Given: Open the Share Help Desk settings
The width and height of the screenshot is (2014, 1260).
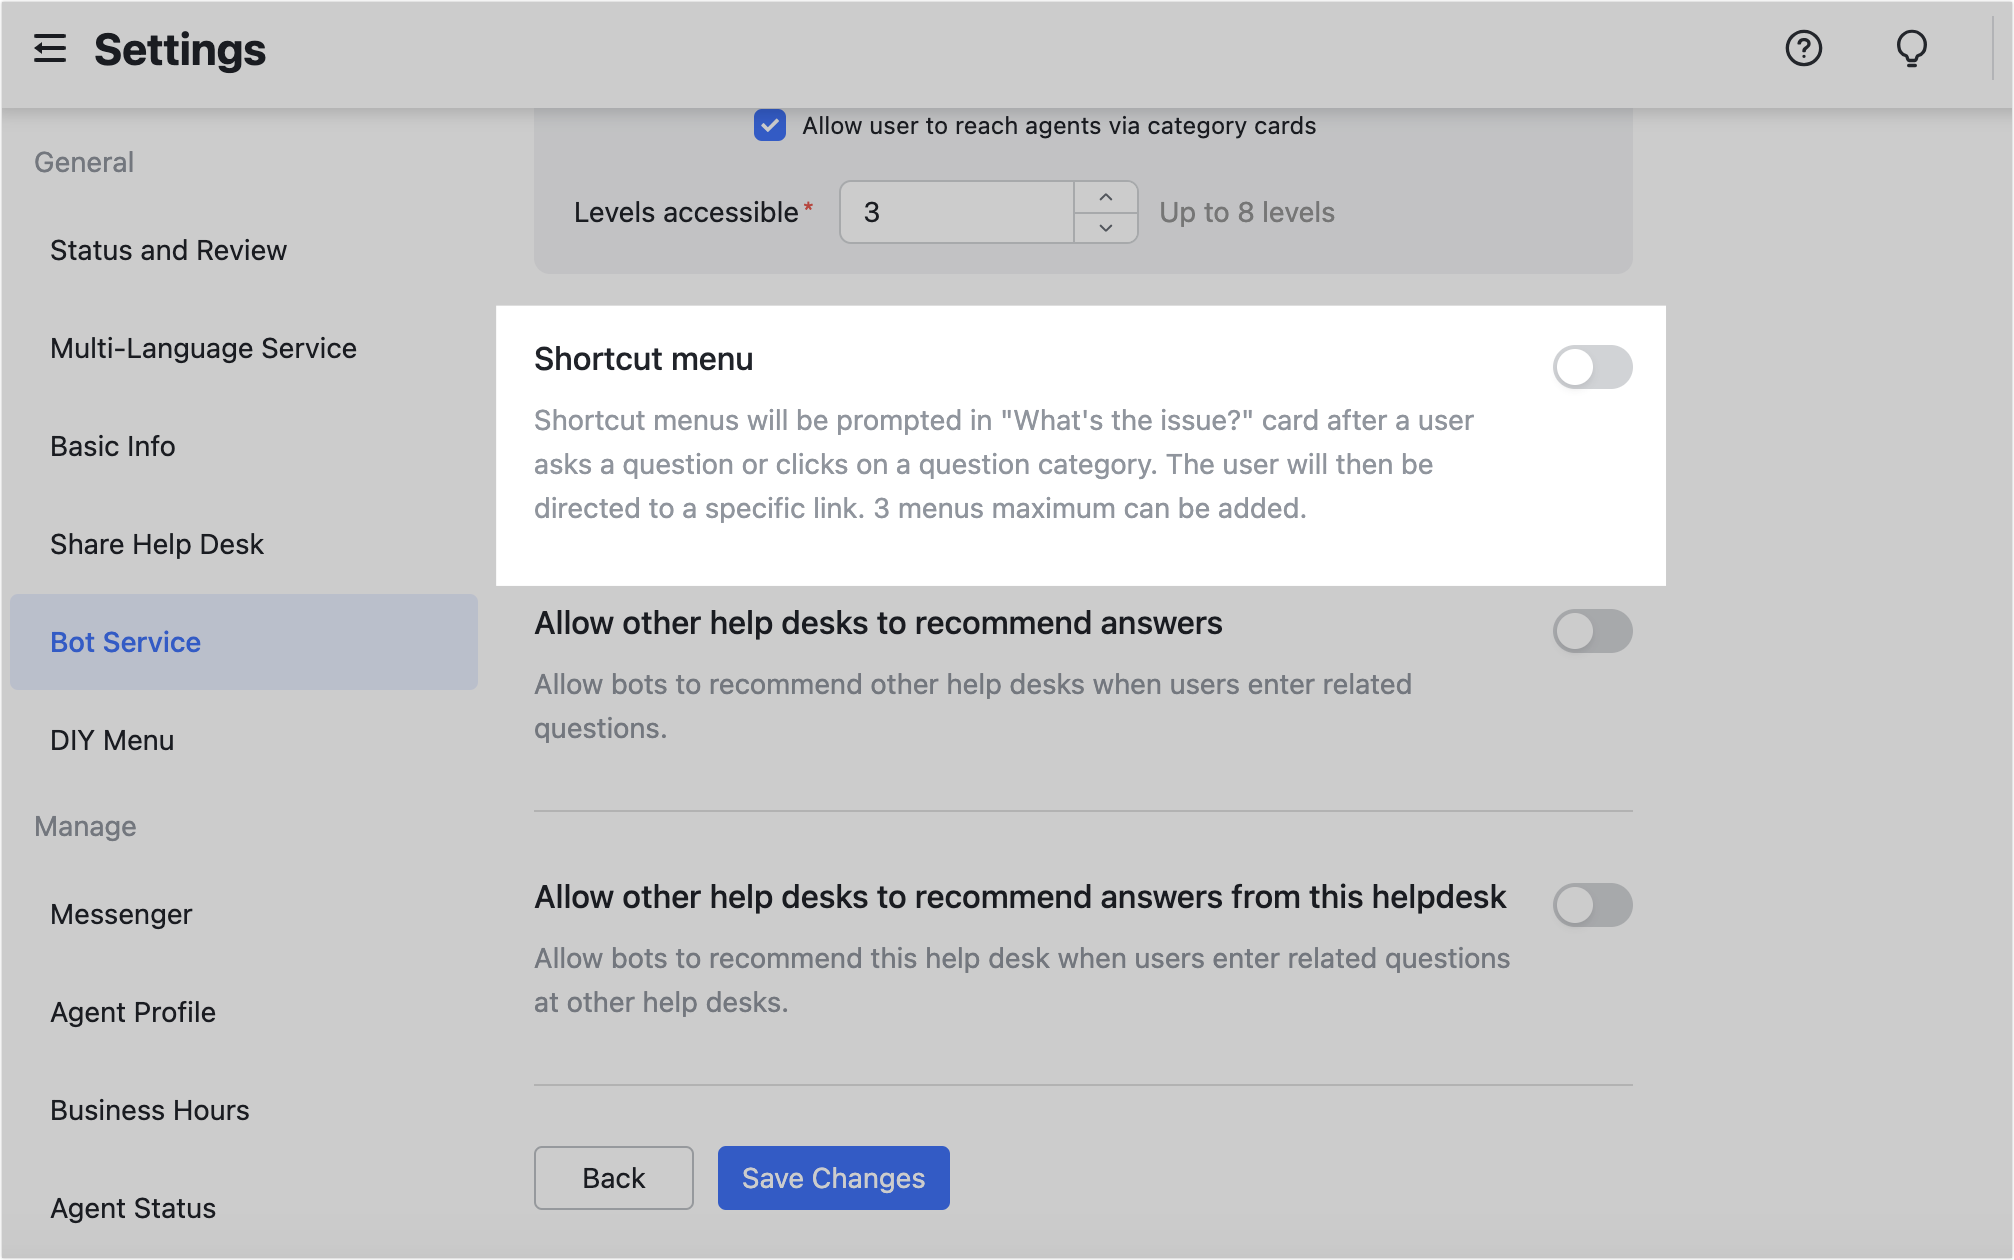Looking at the screenshot, I should pos(156,544).
